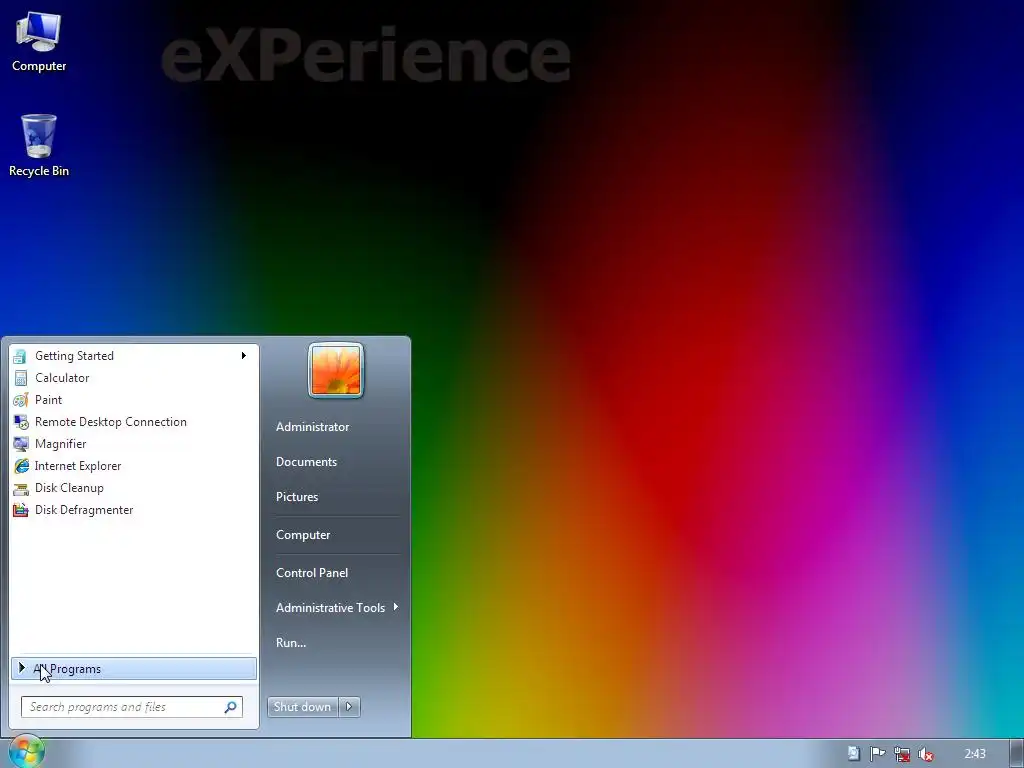The height and width of the screenshot is (768, 1024).
Task: Select the Recycle Bin desktop icon
Action: [39, 146]
